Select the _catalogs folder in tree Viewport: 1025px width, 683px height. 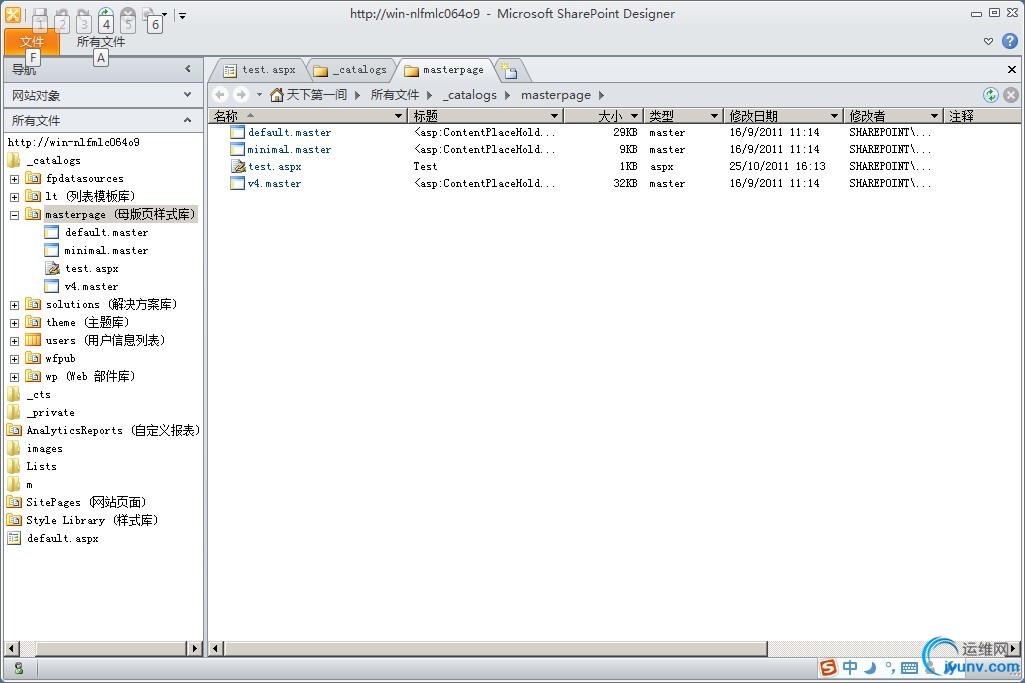pos(54,160)
